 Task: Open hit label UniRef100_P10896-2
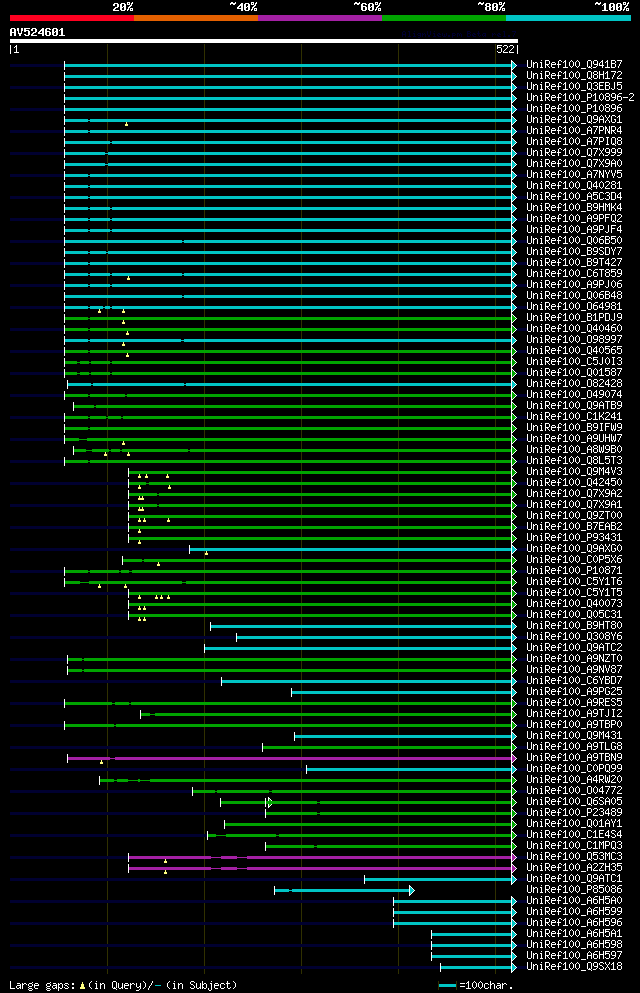(580, 98)
